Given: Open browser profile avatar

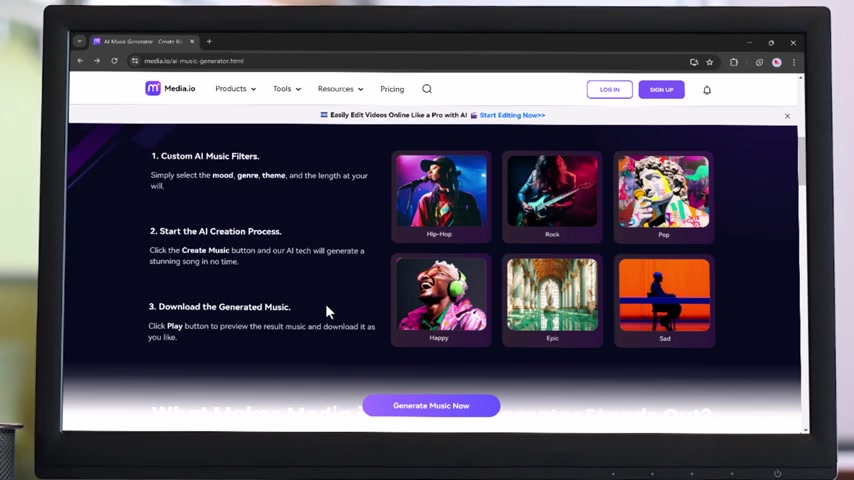Looking at the screenshot, I should (777, 63).
